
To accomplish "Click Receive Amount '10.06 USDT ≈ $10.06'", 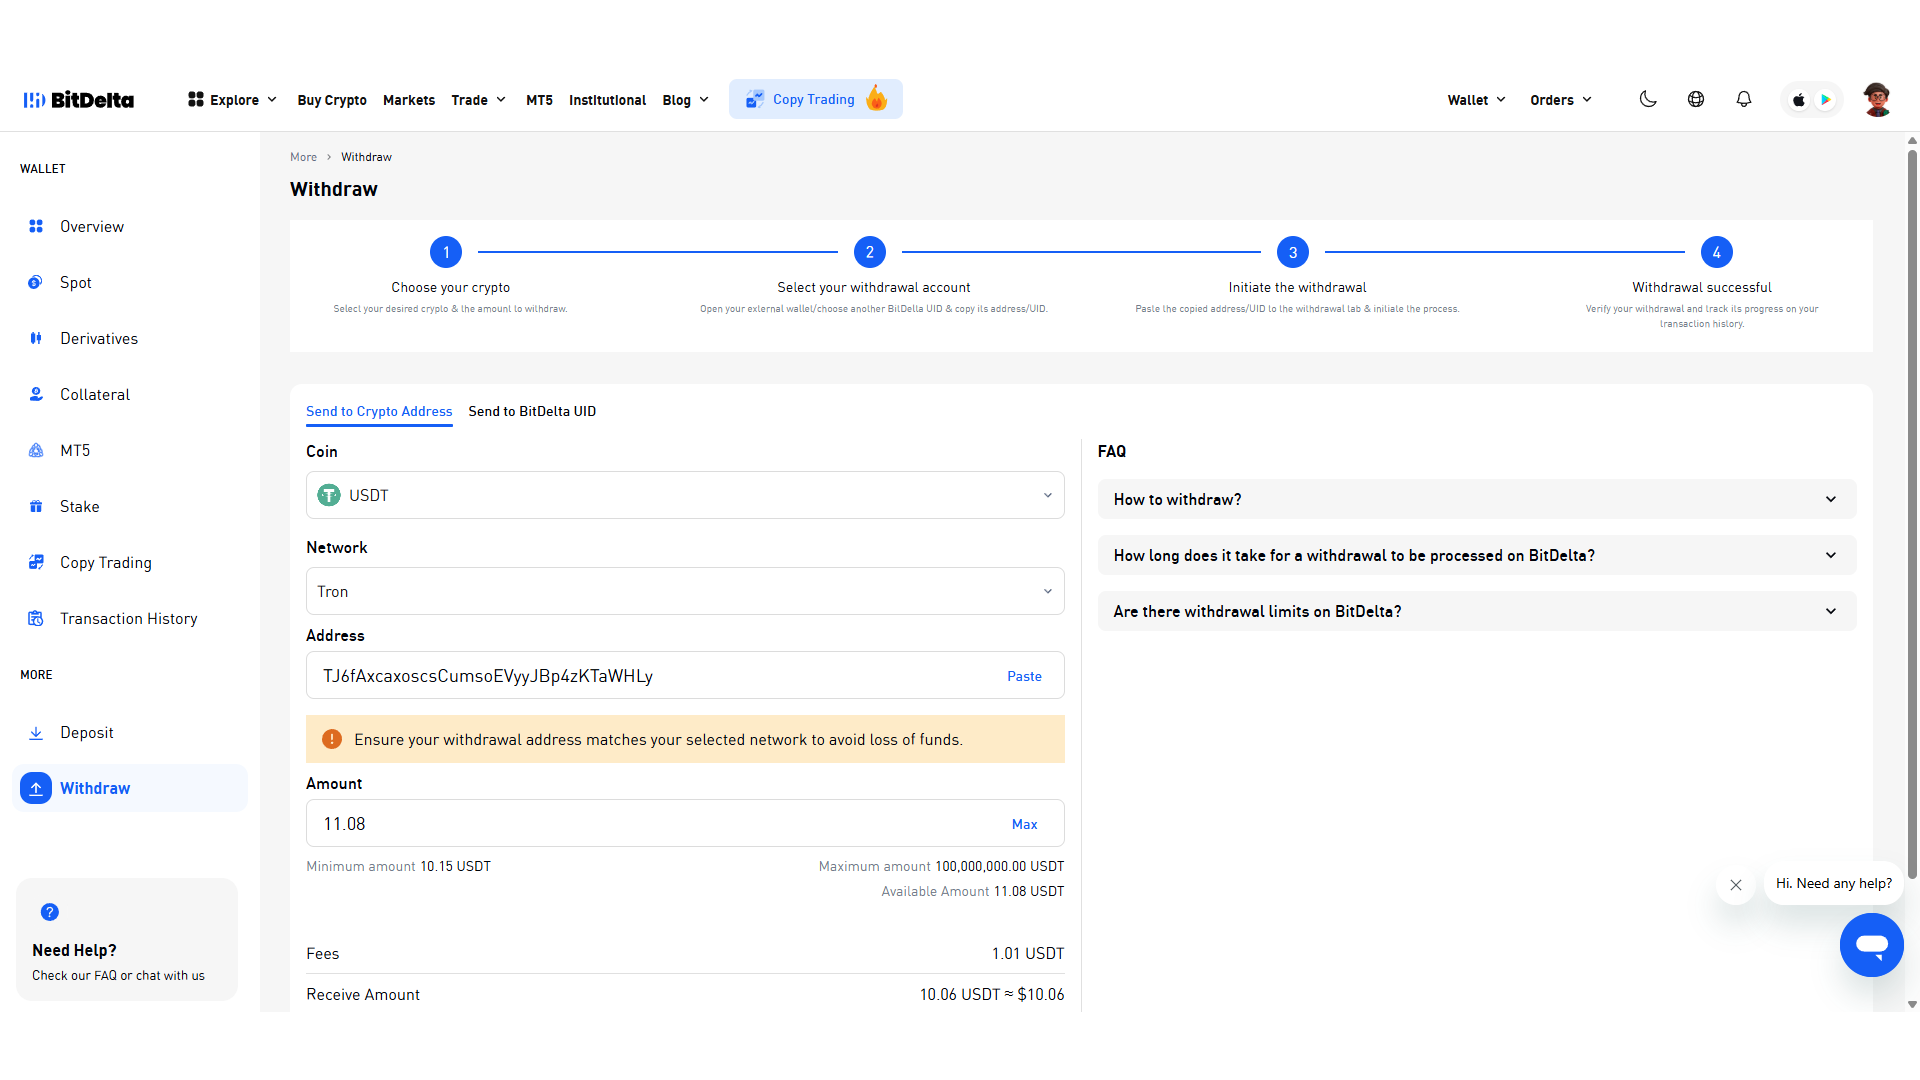I will (x=992, y=994).
